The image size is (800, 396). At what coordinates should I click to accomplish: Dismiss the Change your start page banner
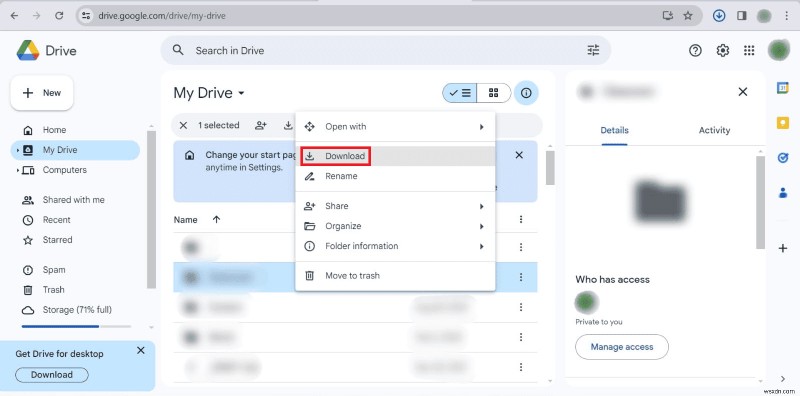coord(519,155)
